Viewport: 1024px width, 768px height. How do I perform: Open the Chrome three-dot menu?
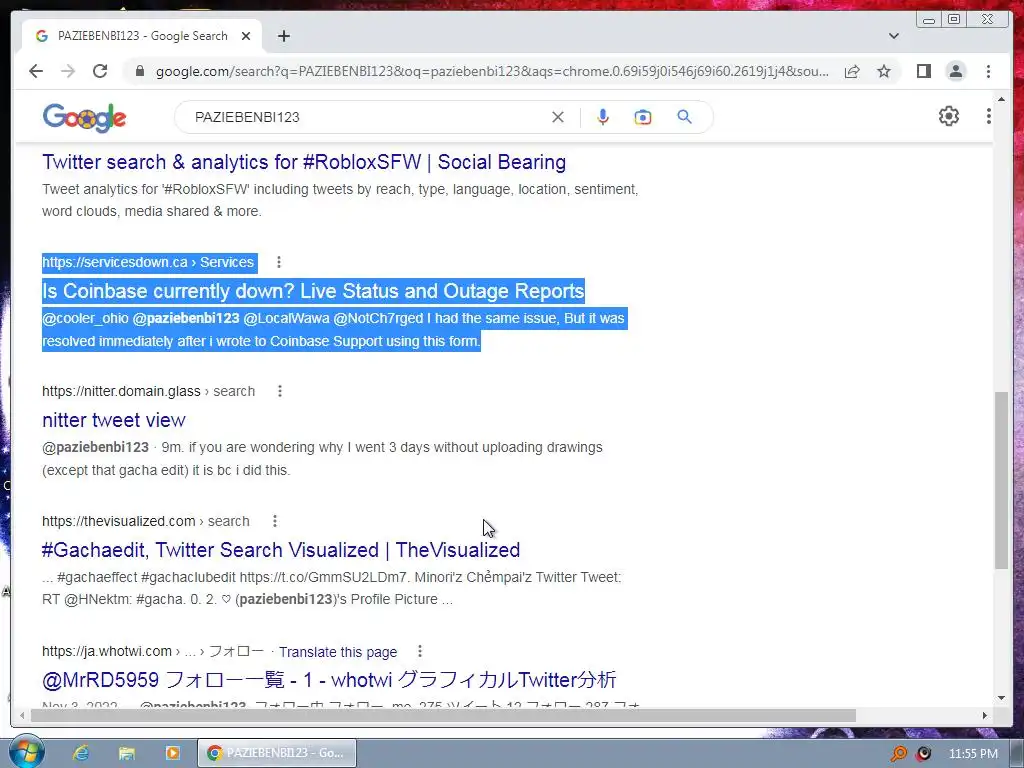click(x=988, y=71)
